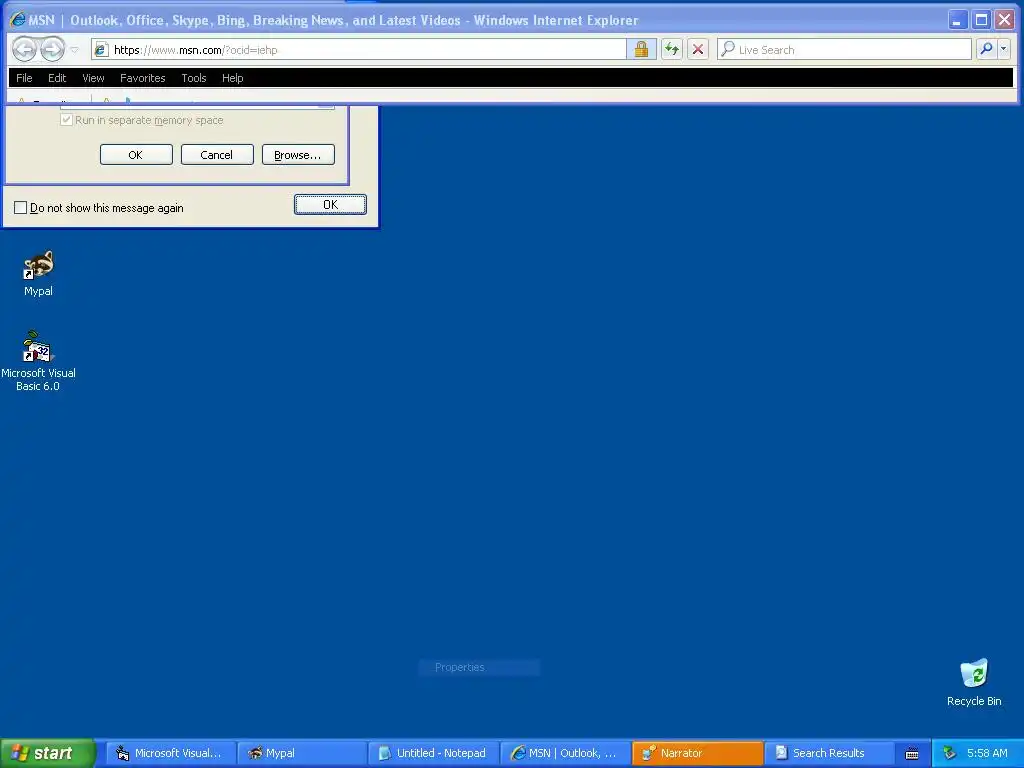Viewport: 1024px width, 768px height.
Task: Switch to Mypal taskbar item
Action: point(301,753)
